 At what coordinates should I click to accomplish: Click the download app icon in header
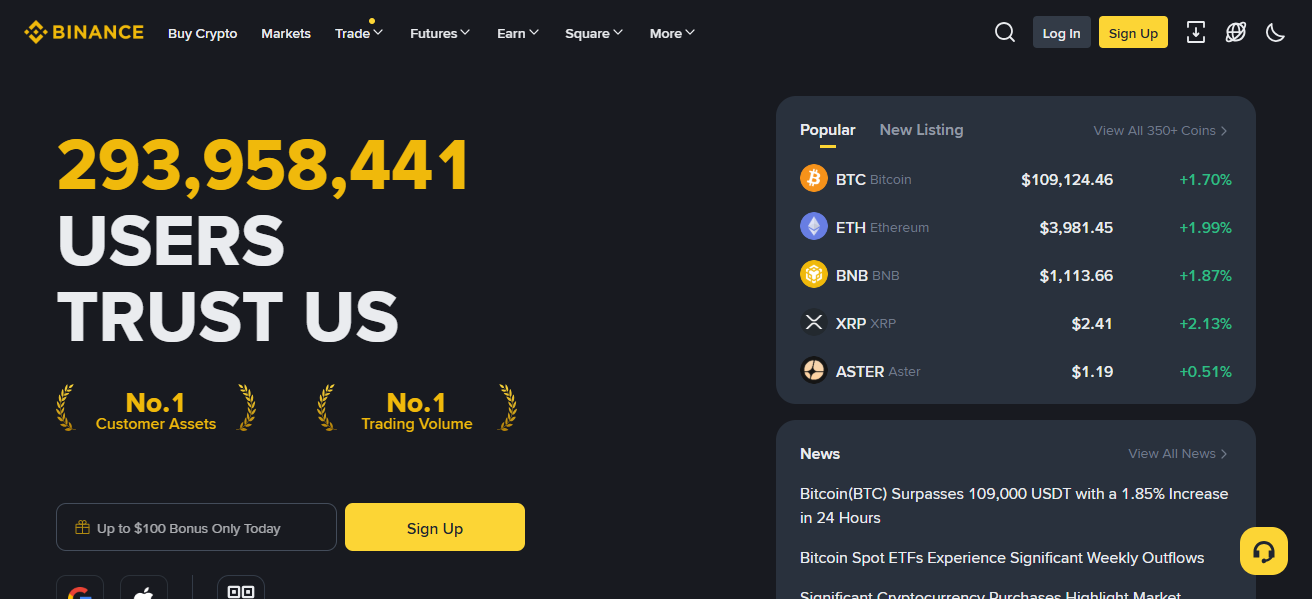click(x=1196, y=32)
